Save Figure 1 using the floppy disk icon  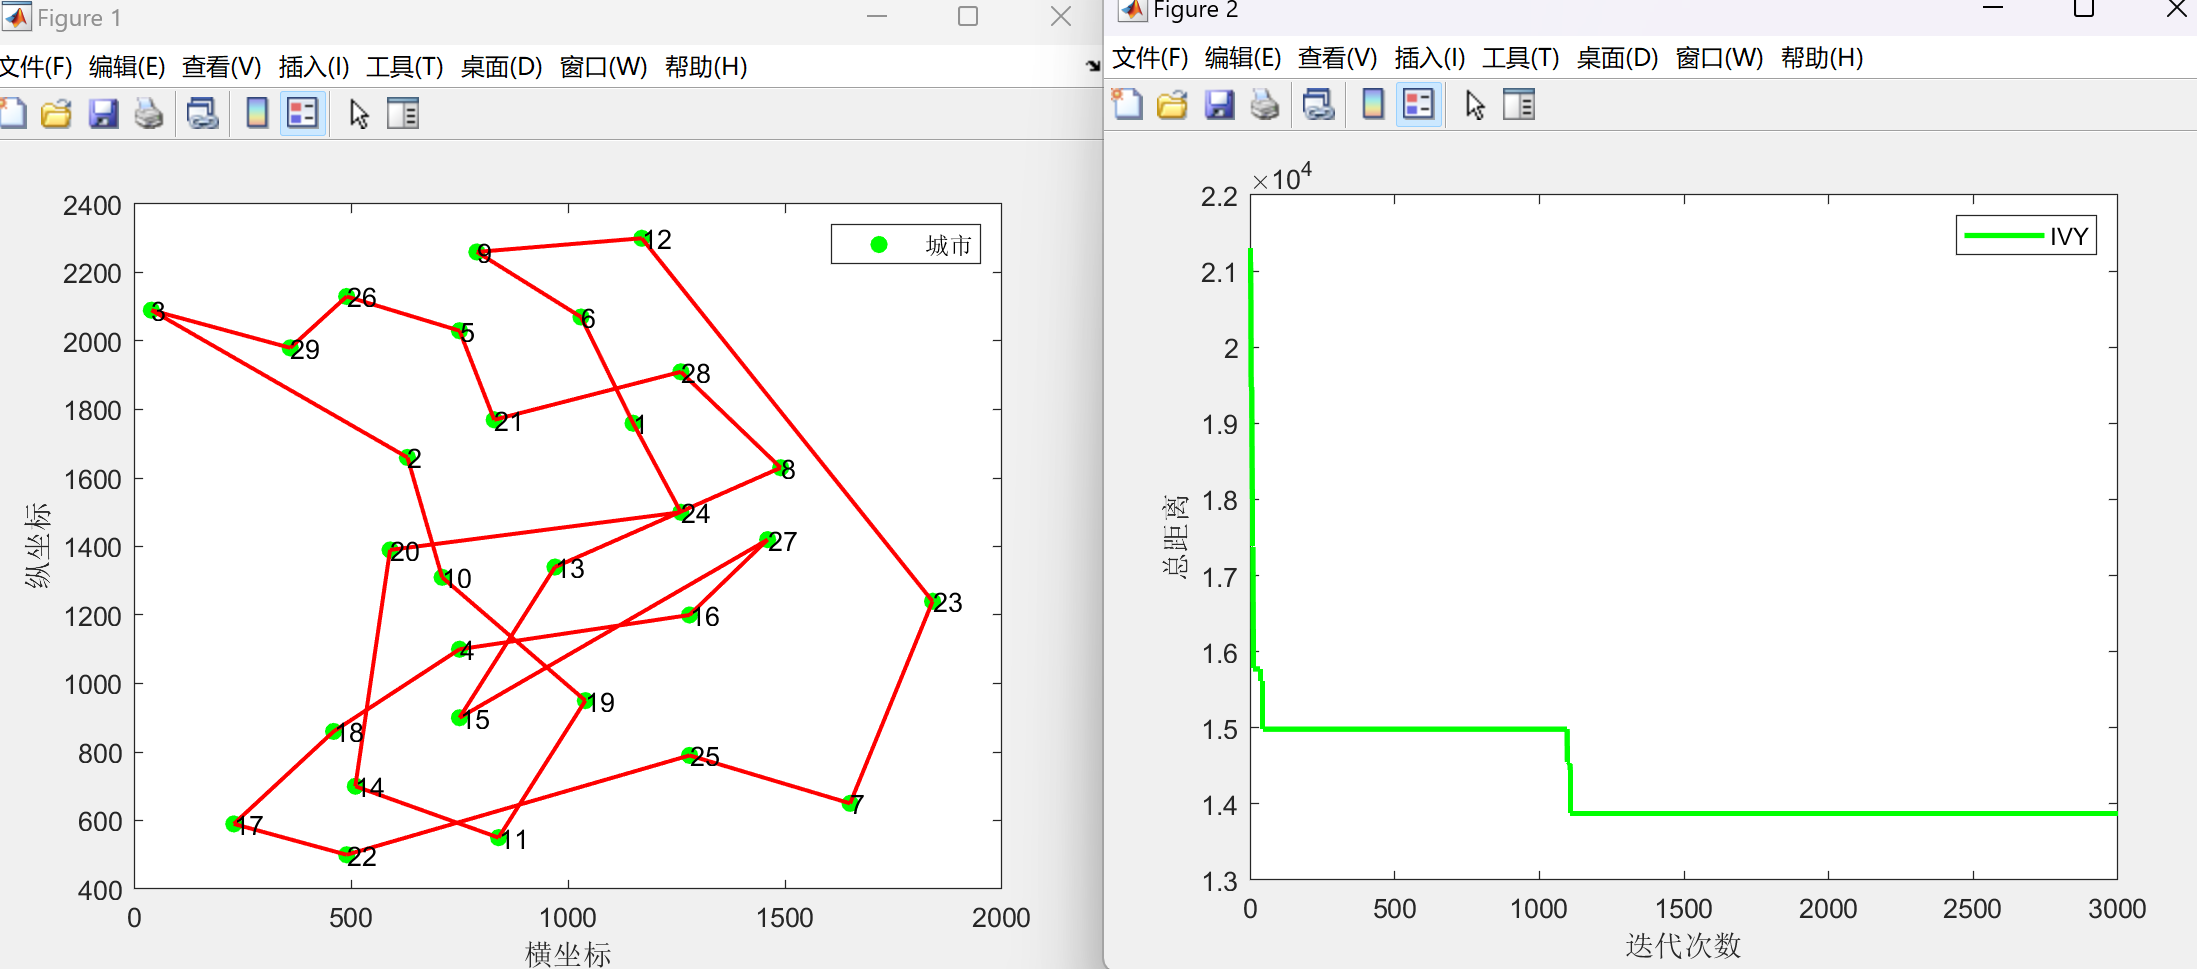(103, 113)
